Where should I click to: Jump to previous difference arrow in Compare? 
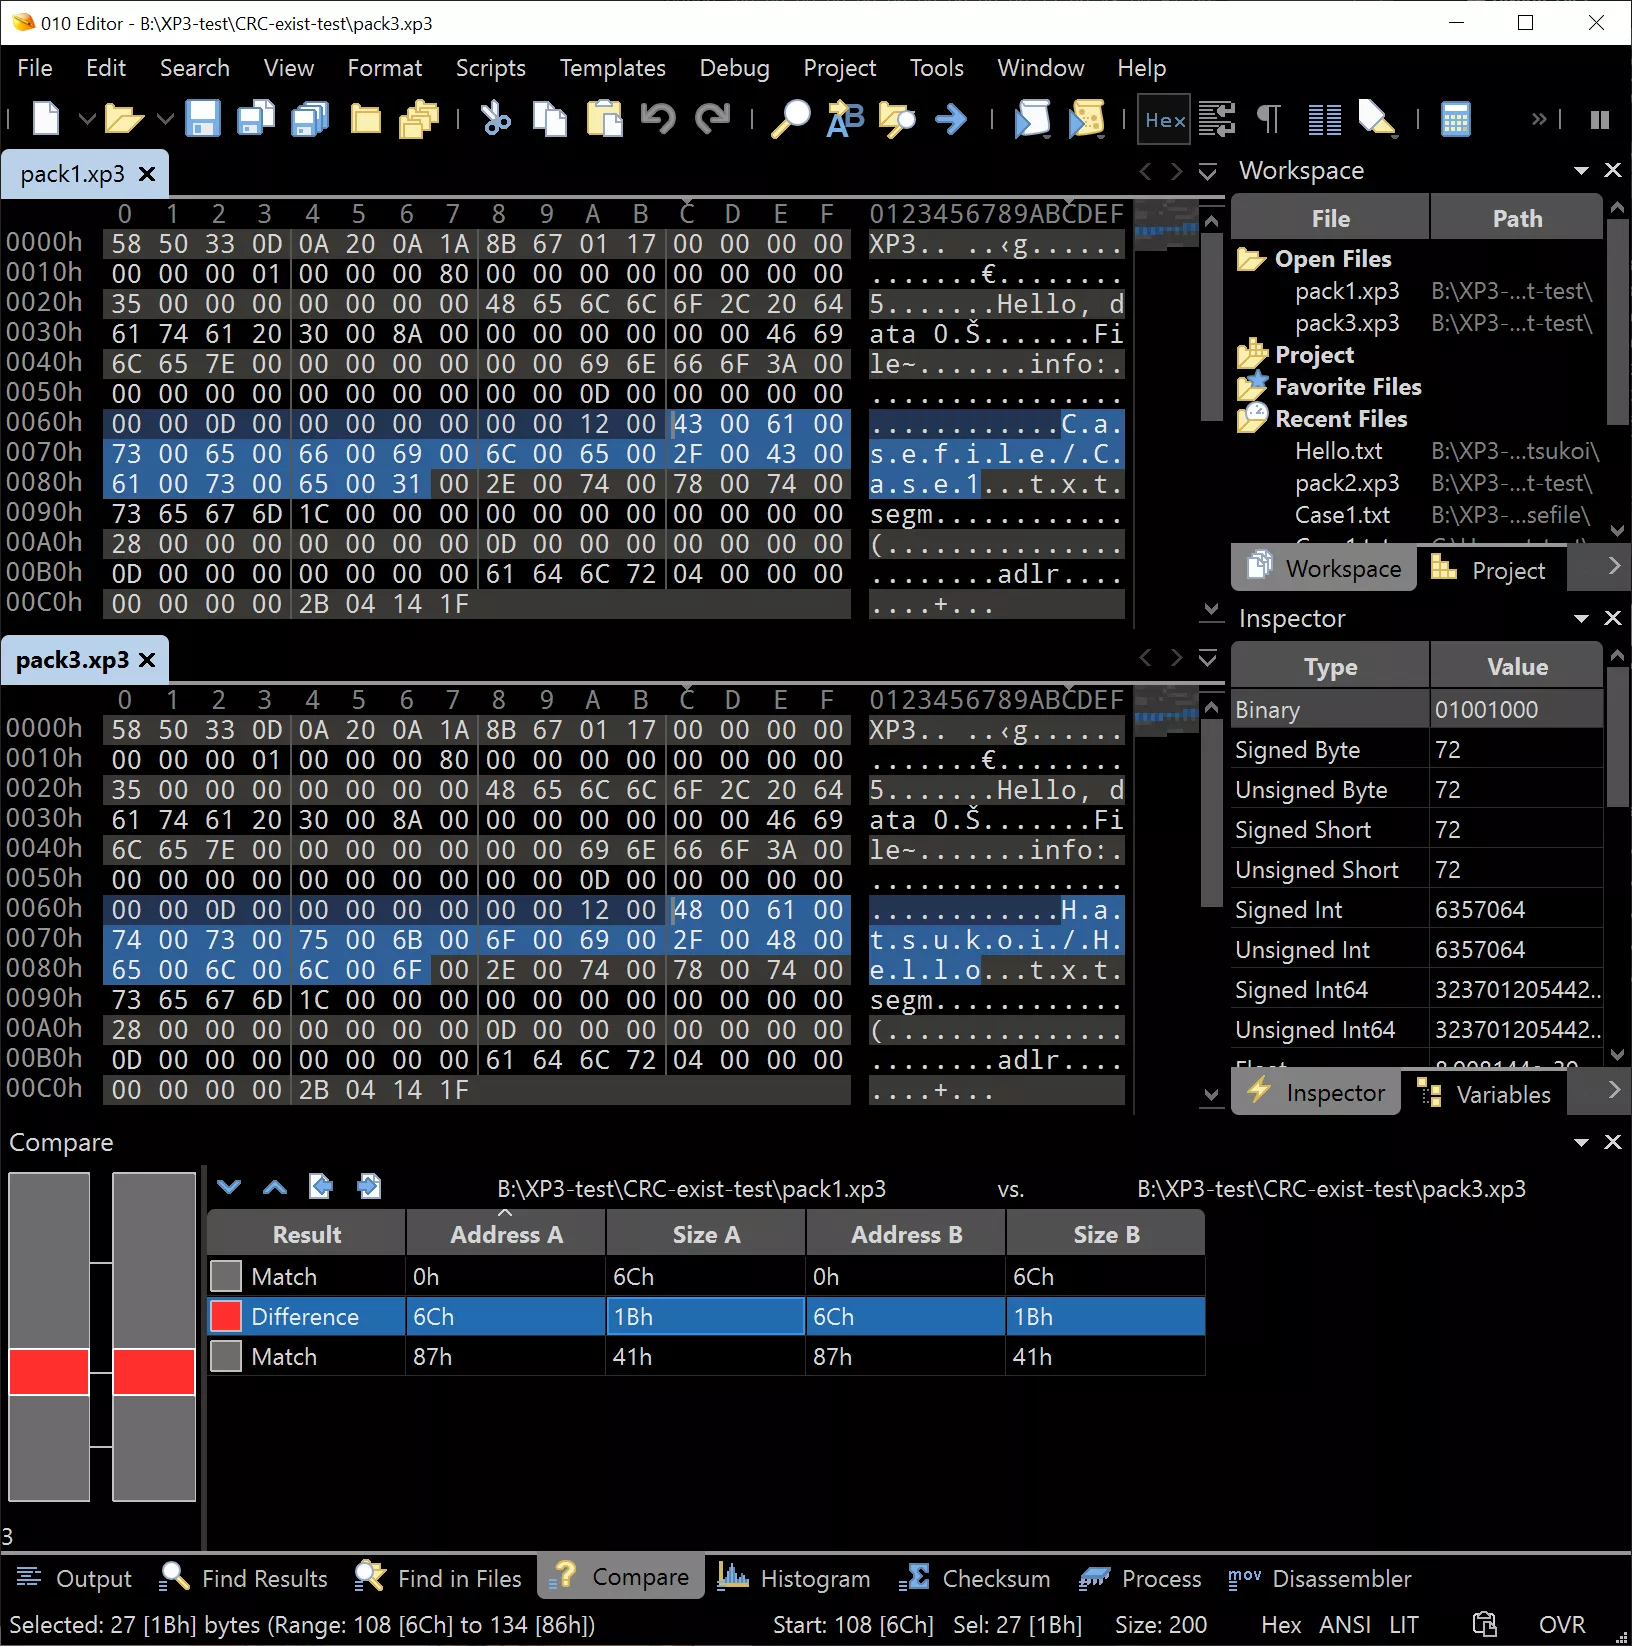coord(275,1187)
